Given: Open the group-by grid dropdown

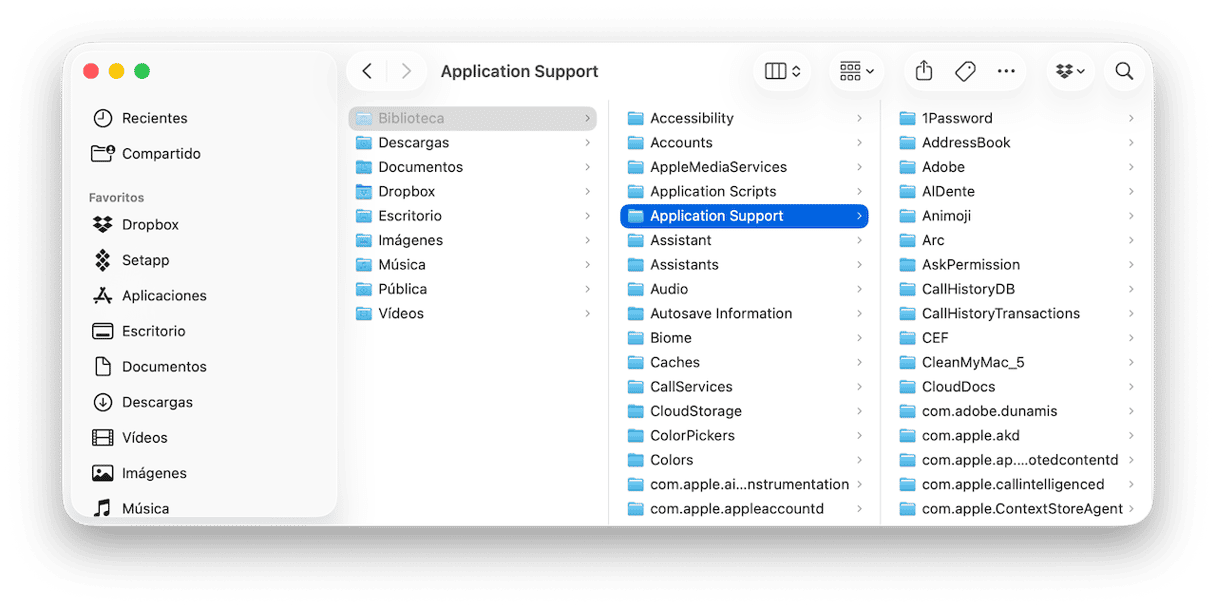Looking at the screenshot, I should 856,71.
